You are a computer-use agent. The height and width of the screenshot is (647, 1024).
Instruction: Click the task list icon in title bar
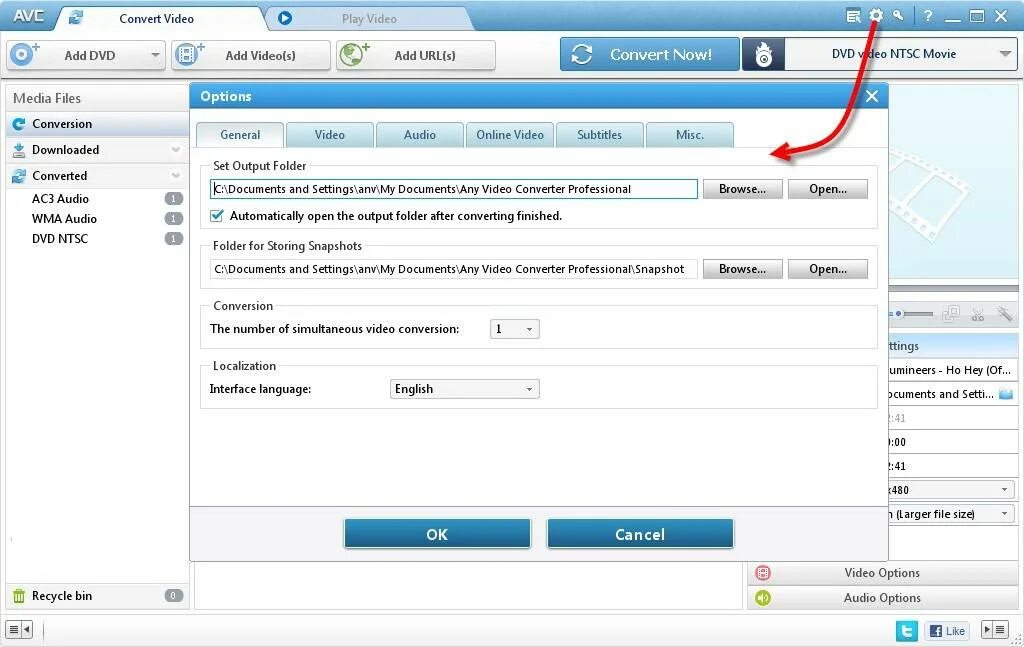click(853, 16)
